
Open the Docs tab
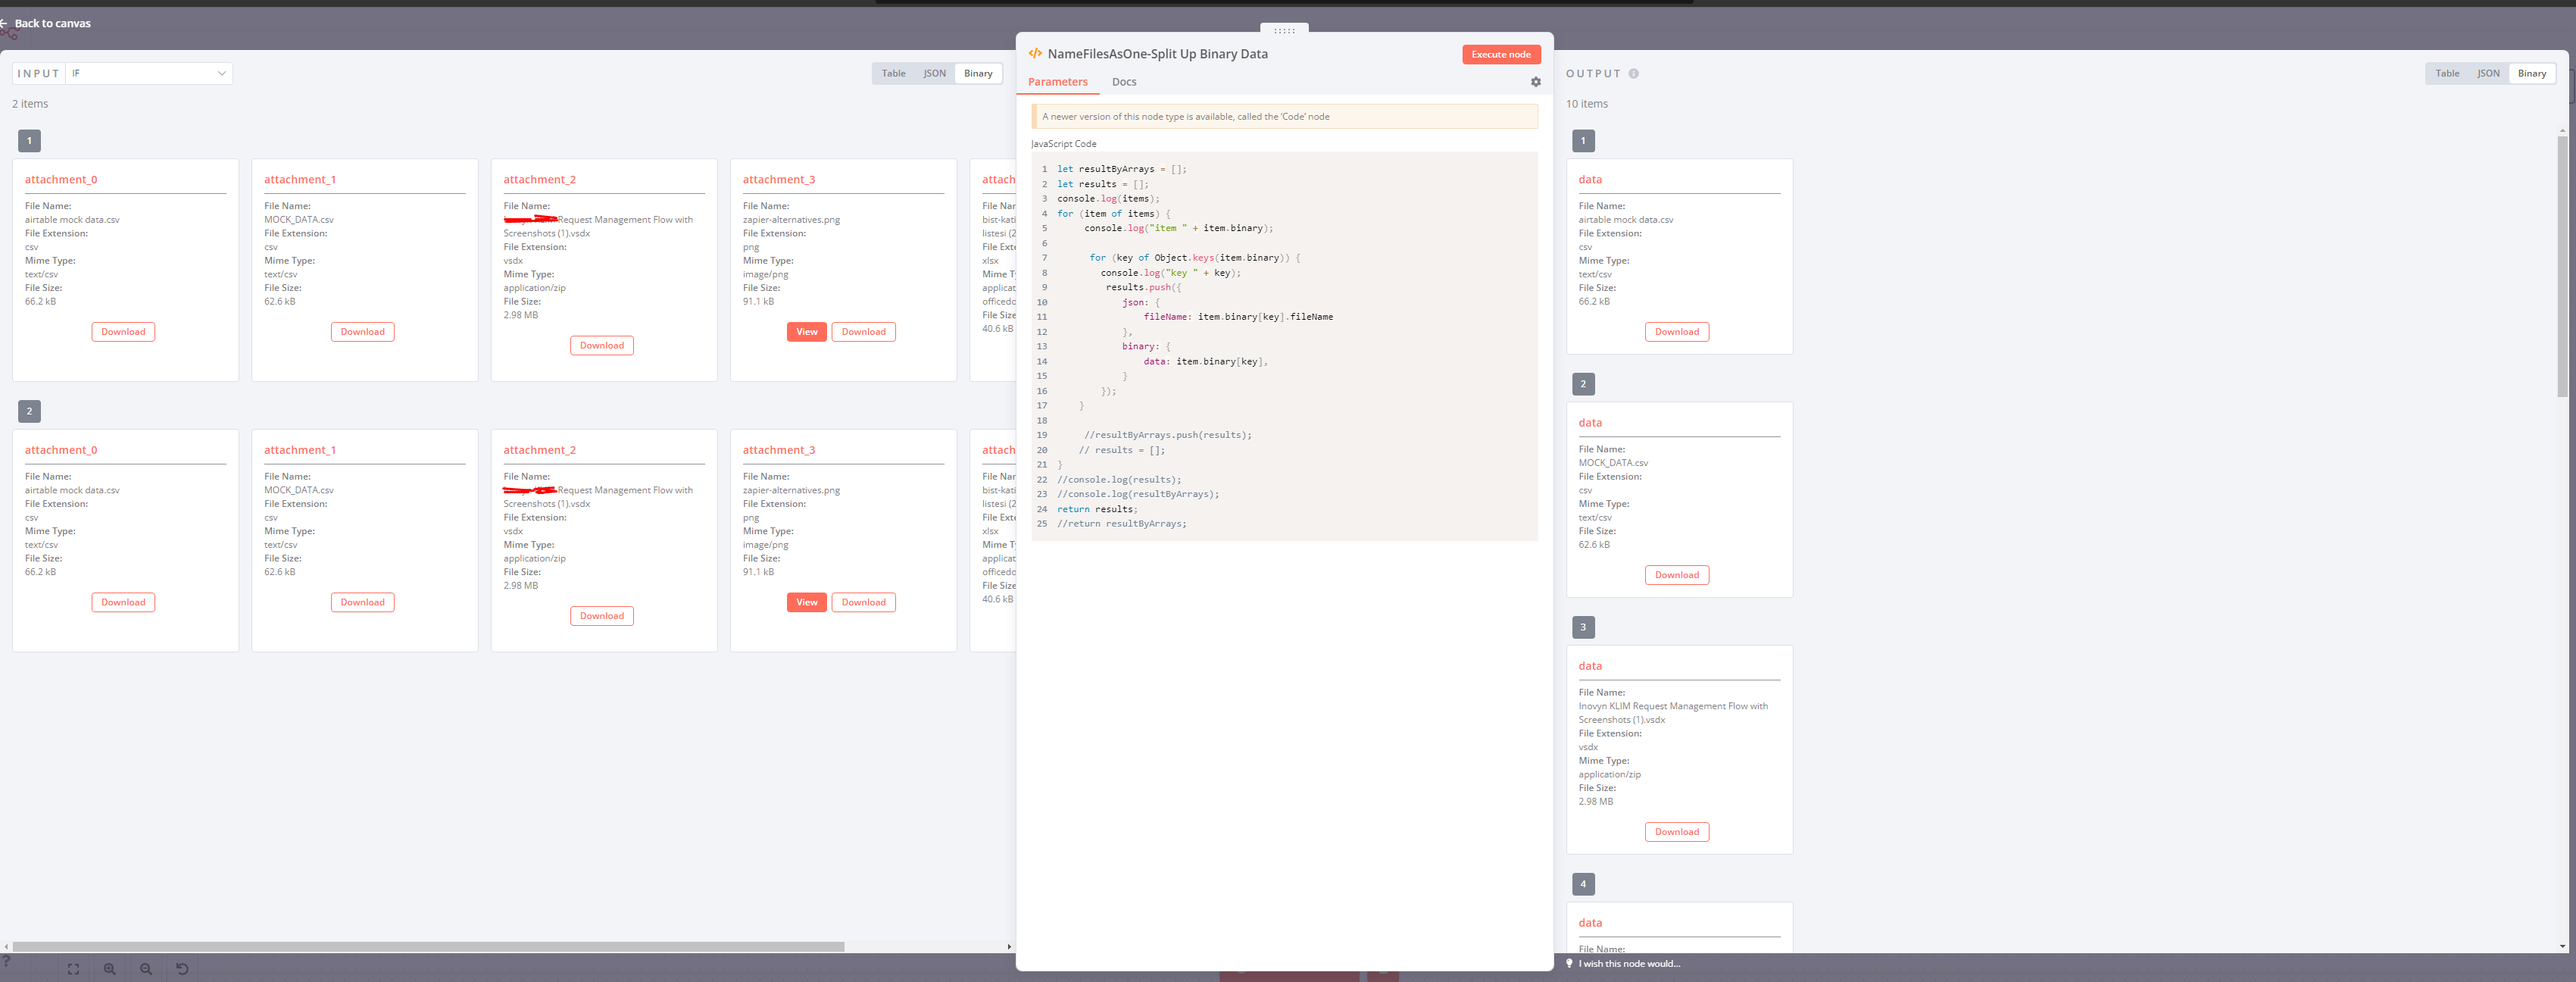click(1123, 82)
